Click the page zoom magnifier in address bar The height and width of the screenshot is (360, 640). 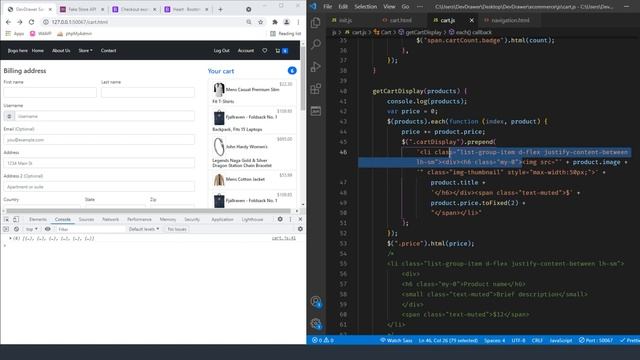coord(249,22)
